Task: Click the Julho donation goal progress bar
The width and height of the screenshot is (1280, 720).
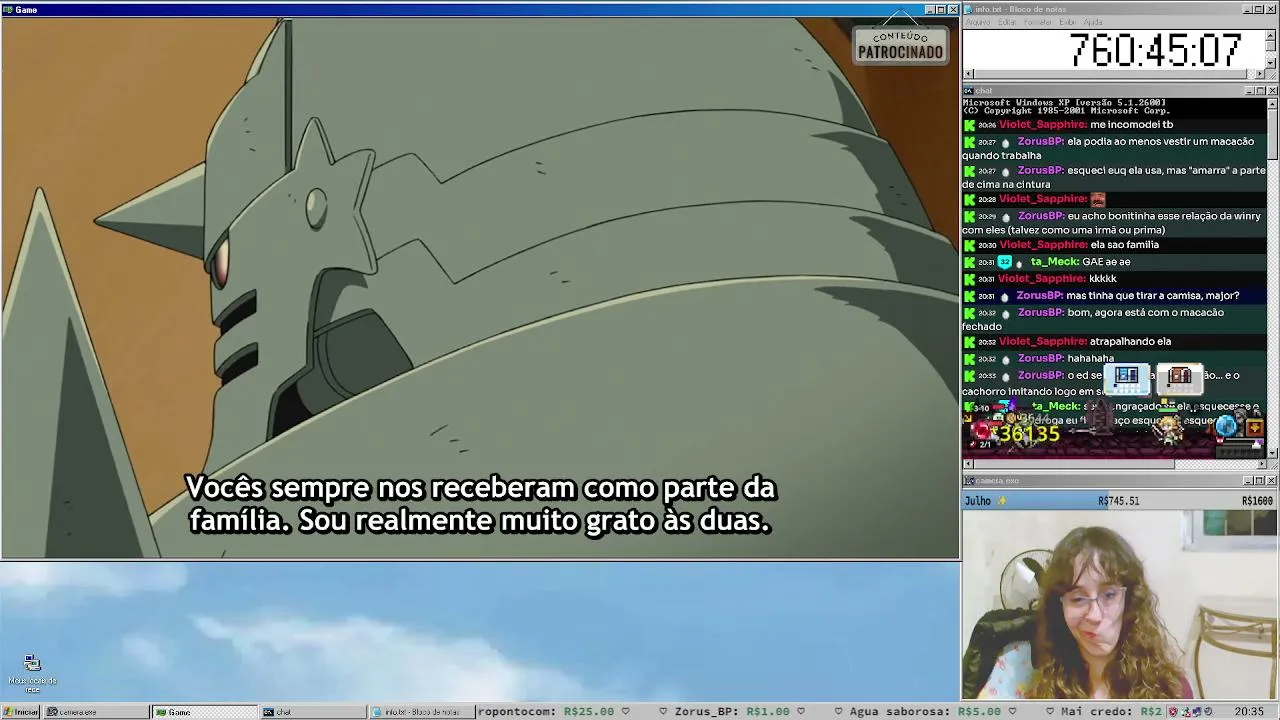Action: coord(1119,501)
